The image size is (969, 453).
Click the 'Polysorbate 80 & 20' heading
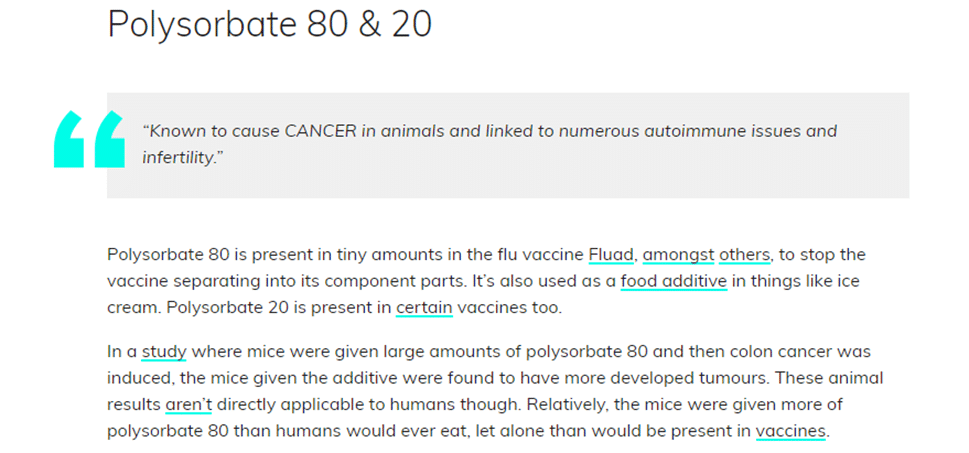click(269, 25)
